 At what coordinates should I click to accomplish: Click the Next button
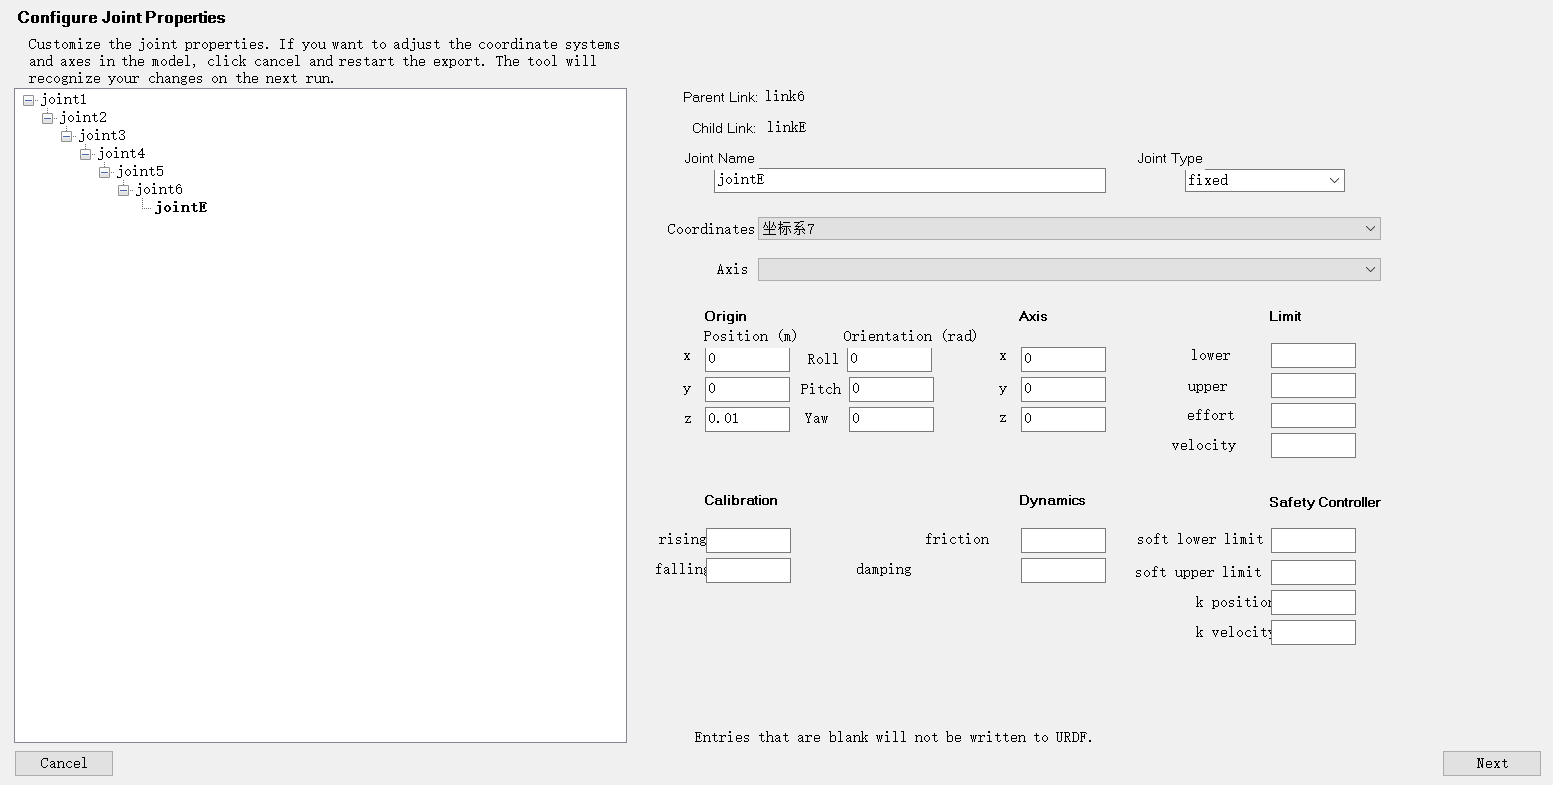pos(1492,763)
